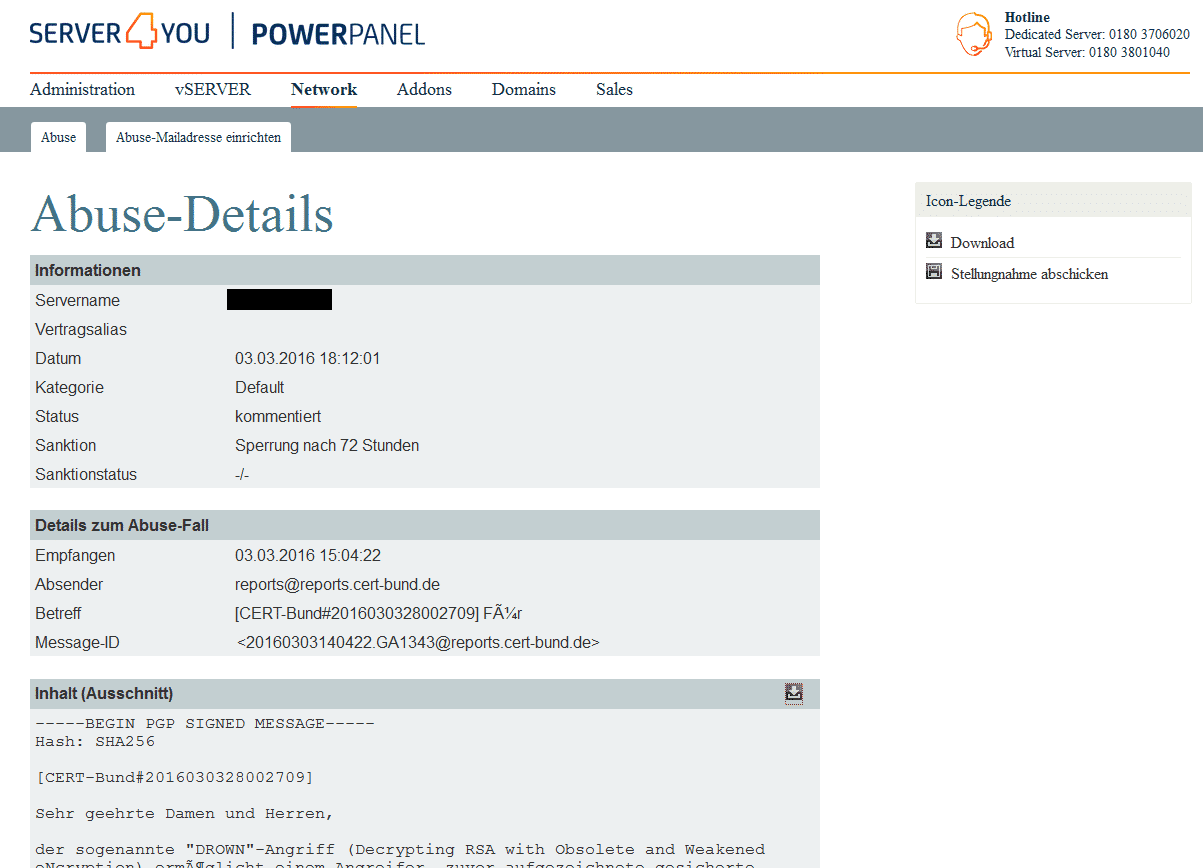Click the Message-ID value text
Viewport: 1203px width, 868px height.
418,642
